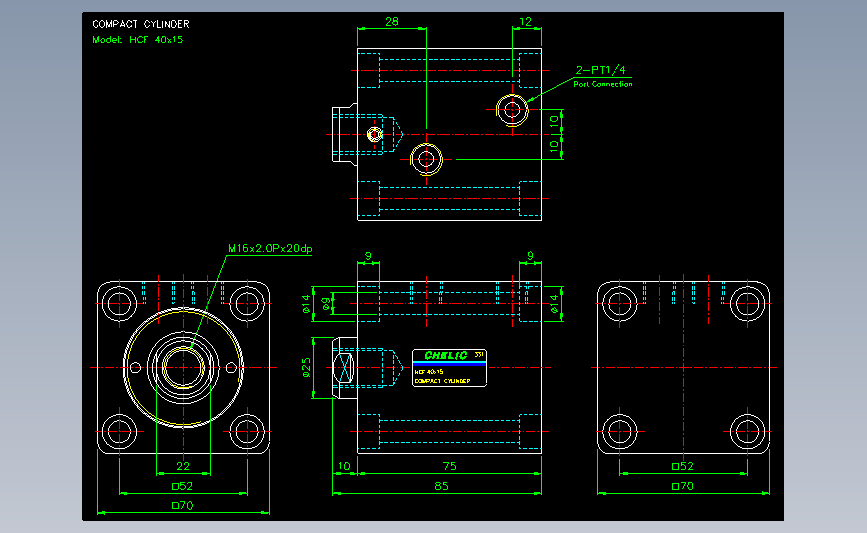Click the 'Port Connection' note text
The height and width of the screenshot is (533, 867).
point(603,84)
